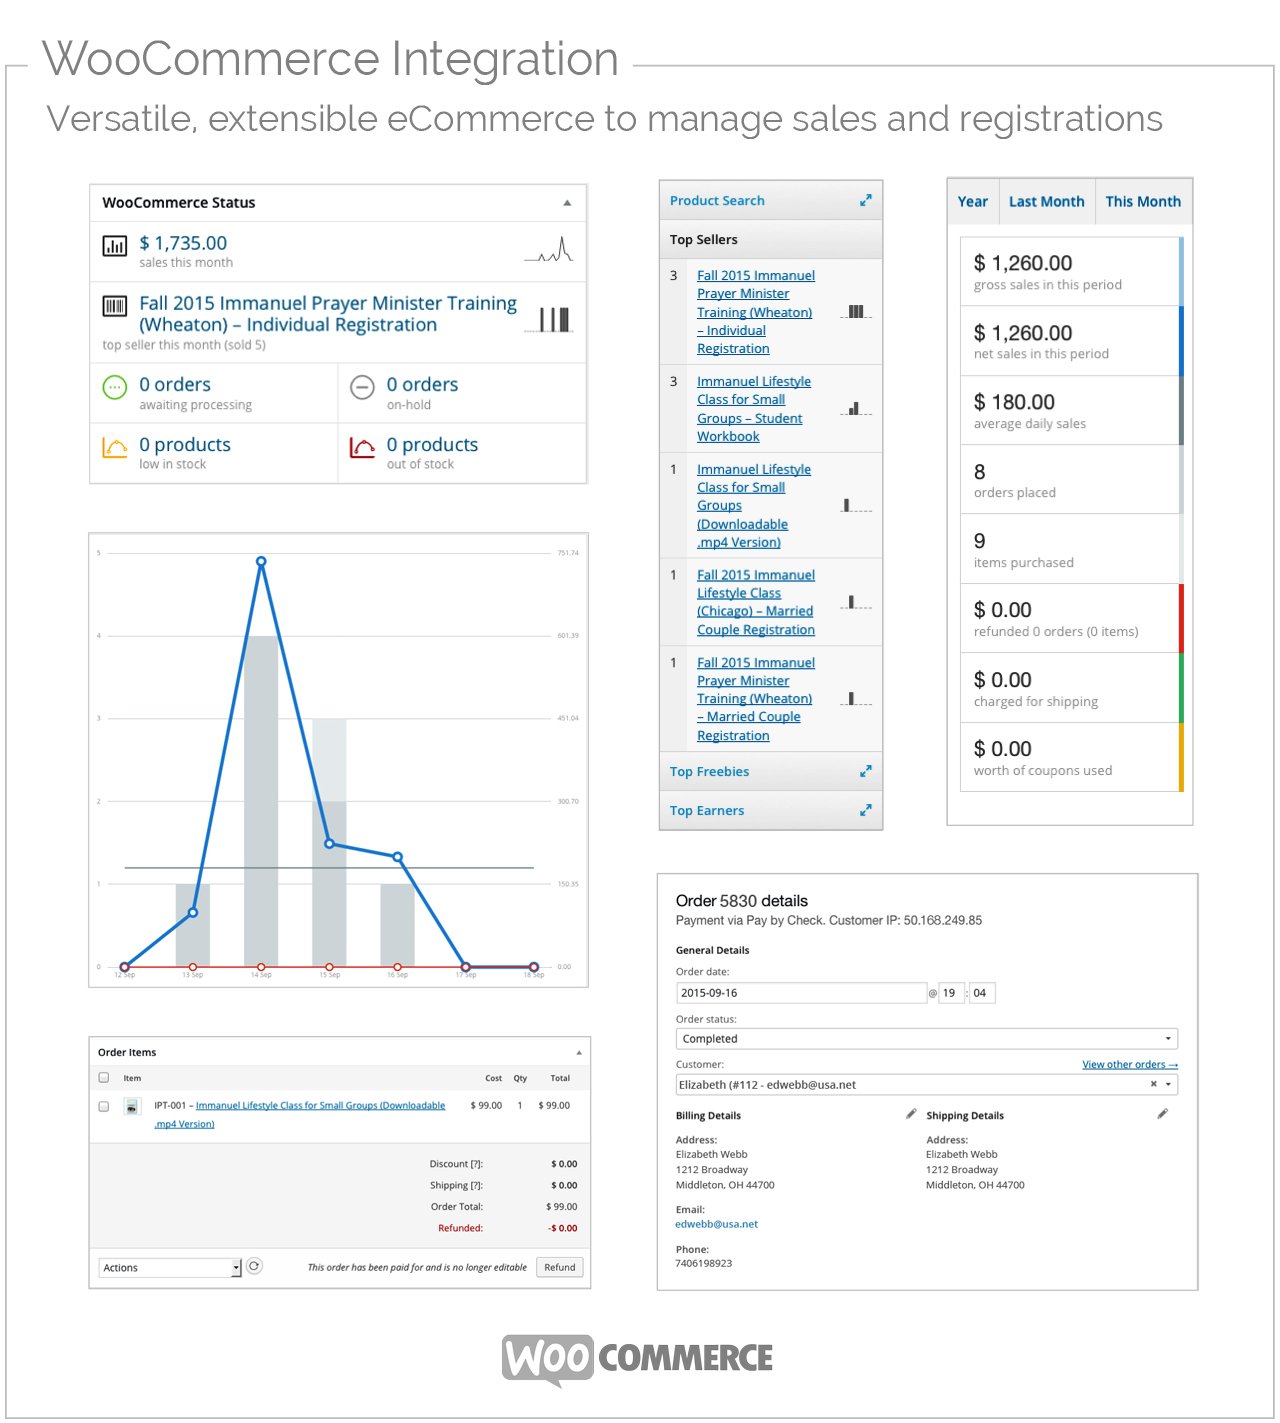This screenshot has height=1423, width=1280.
Task: Click the charged for shipping green color bar
Action: [x=1181, y=688]
